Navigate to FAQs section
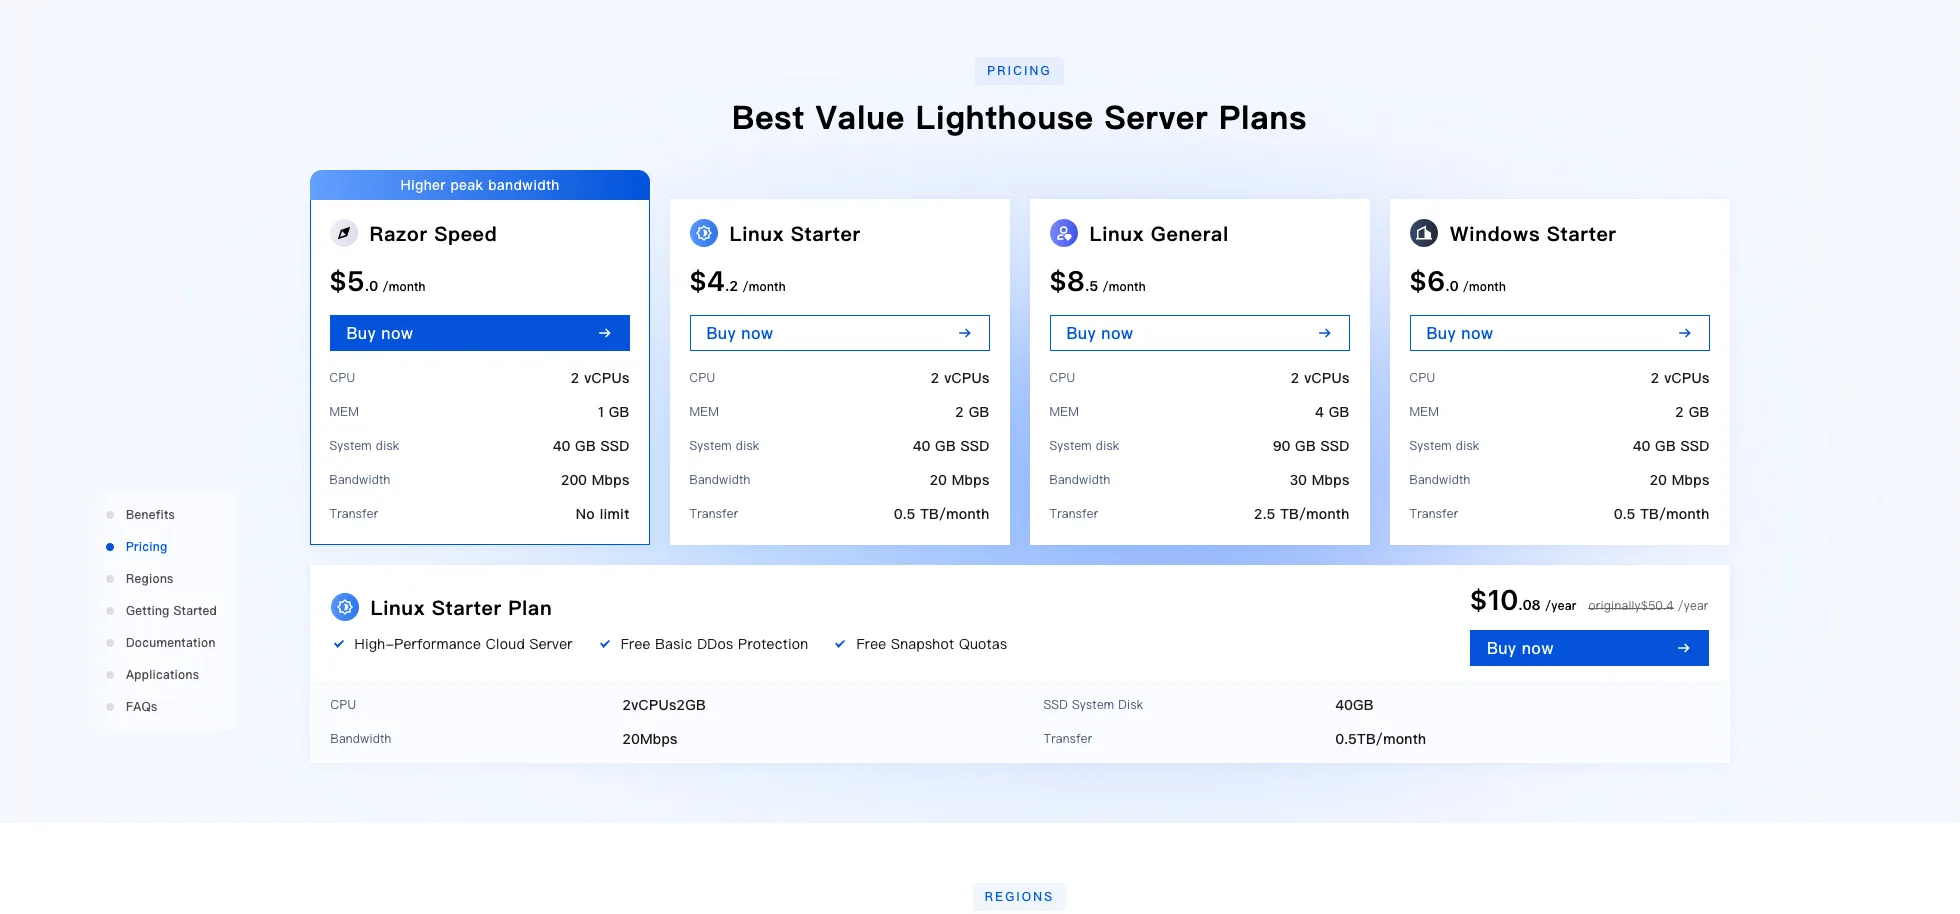The height and width of the screenshot is (914, 1960). (141, 707)
